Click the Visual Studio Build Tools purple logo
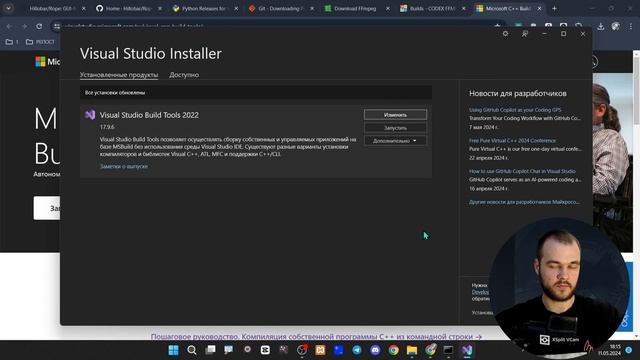Image resolution: width=640 pixels, height=360 pixels. click(x=90, y=115)
